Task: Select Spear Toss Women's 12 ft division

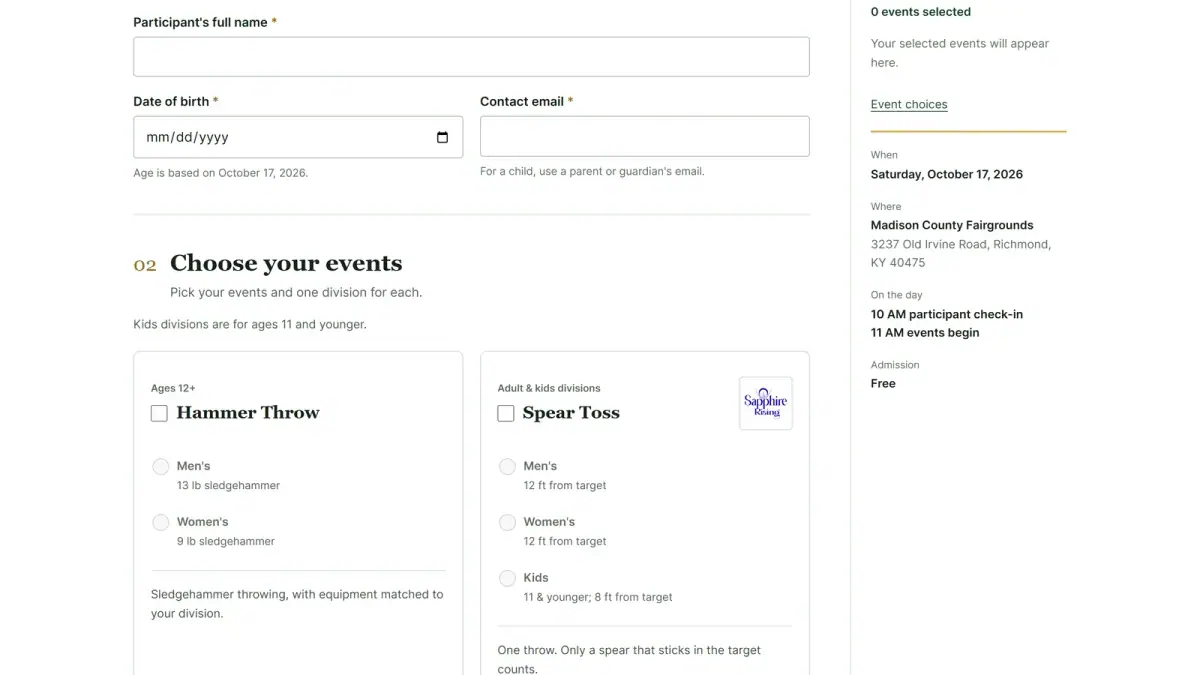Action: tap(507, 522)
